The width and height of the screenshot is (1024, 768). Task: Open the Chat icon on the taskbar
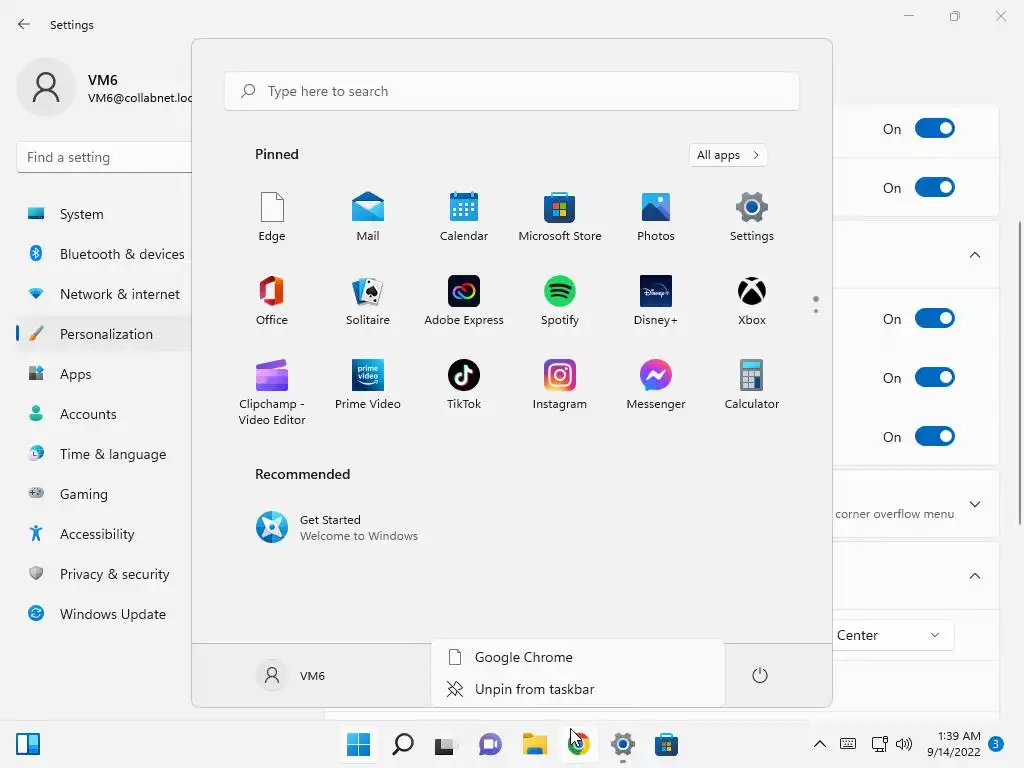point(490,744)
